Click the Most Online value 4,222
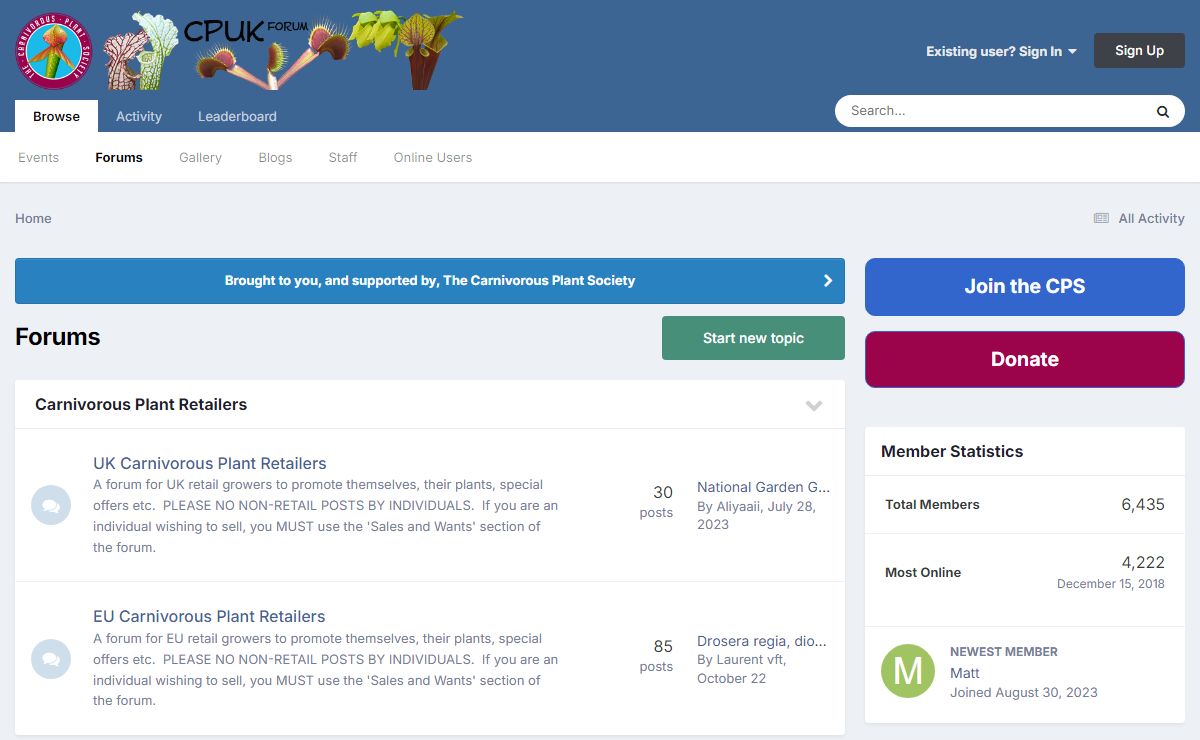This screenshot has width=1200, height=740. pyautogui.click(x=1143, y=562)
